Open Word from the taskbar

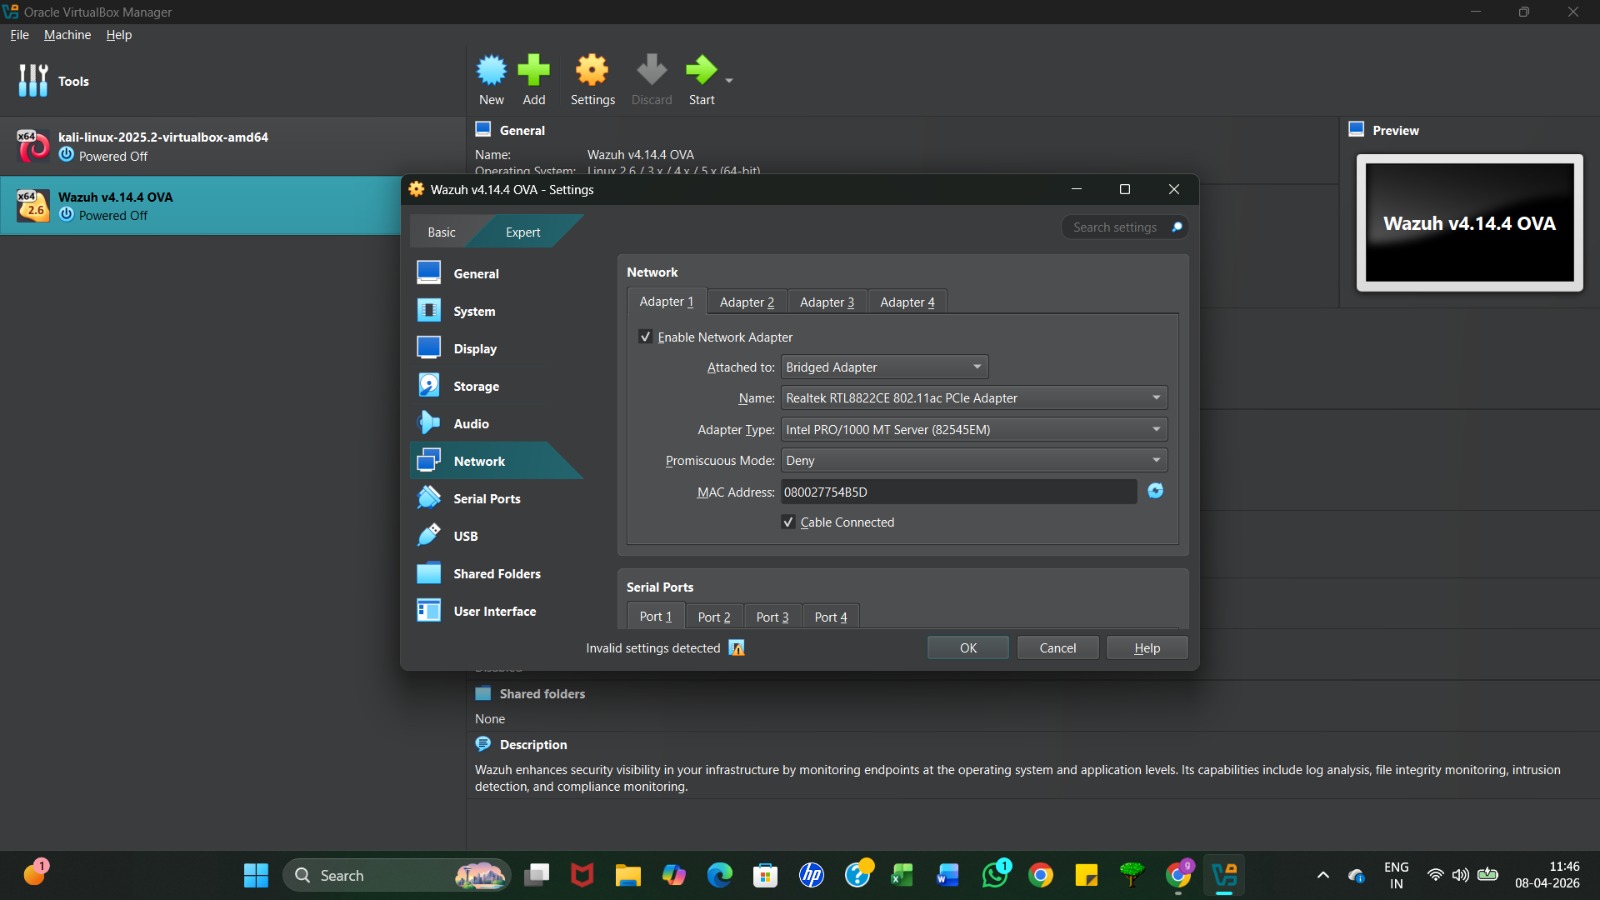pos(948,875)
